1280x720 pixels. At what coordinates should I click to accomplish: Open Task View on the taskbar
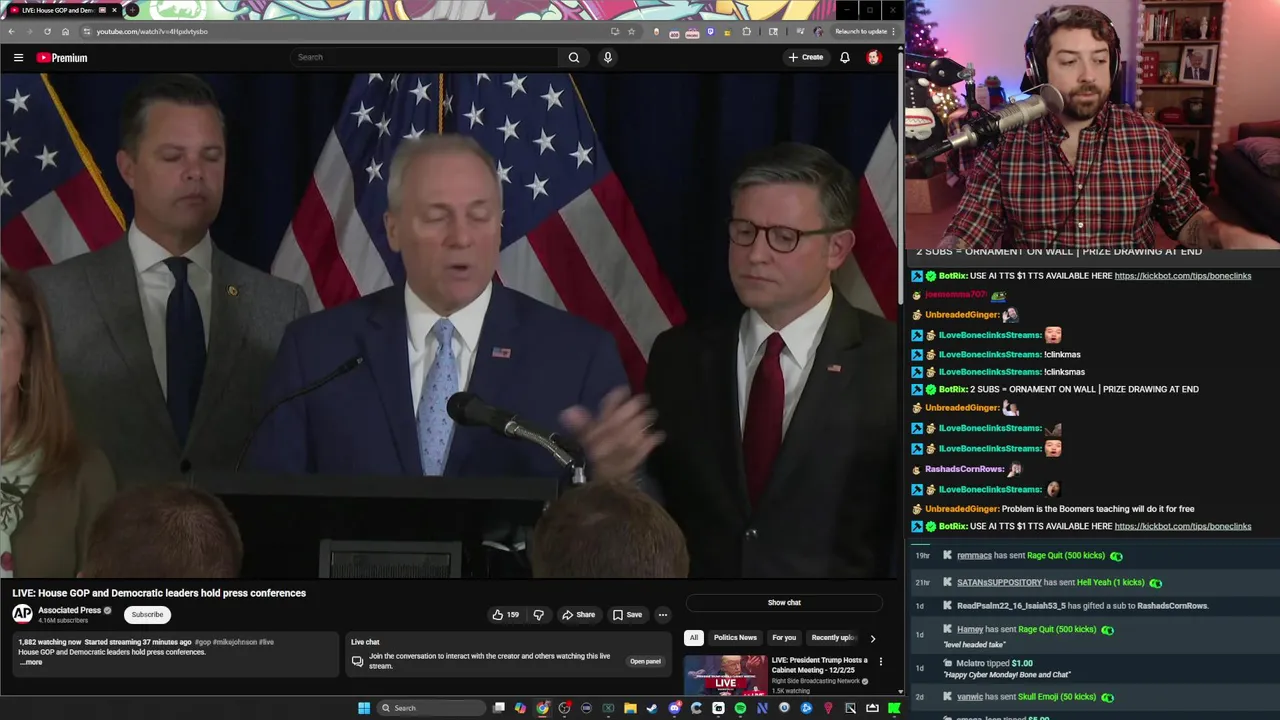click(x=499, y=708)
